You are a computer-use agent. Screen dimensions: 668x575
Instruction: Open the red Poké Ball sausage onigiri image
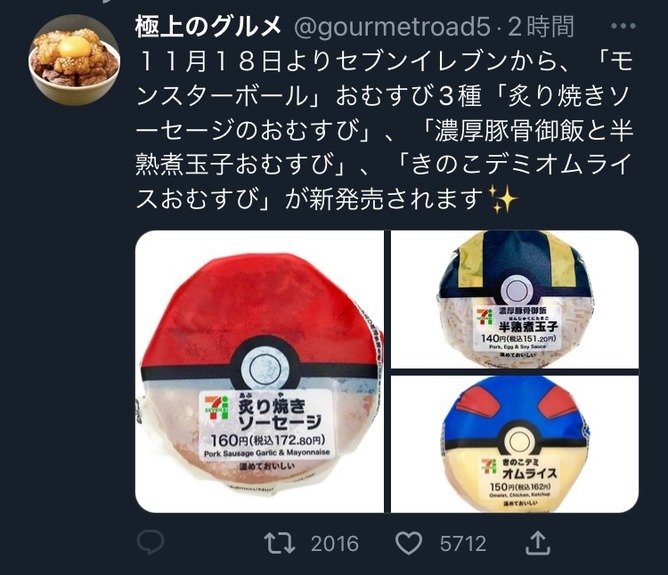pos(259,371)
